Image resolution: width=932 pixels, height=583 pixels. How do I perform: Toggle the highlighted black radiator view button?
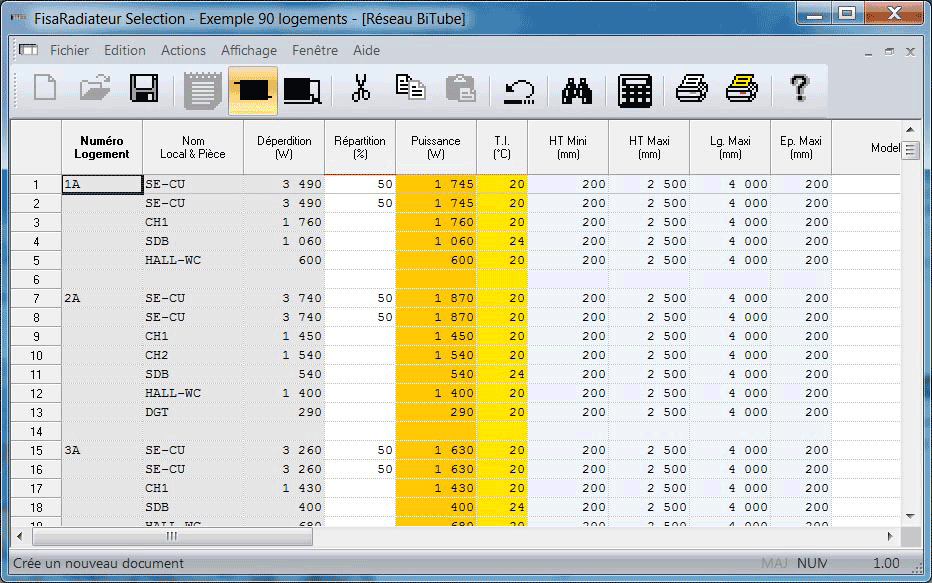(x=252, y=90)
